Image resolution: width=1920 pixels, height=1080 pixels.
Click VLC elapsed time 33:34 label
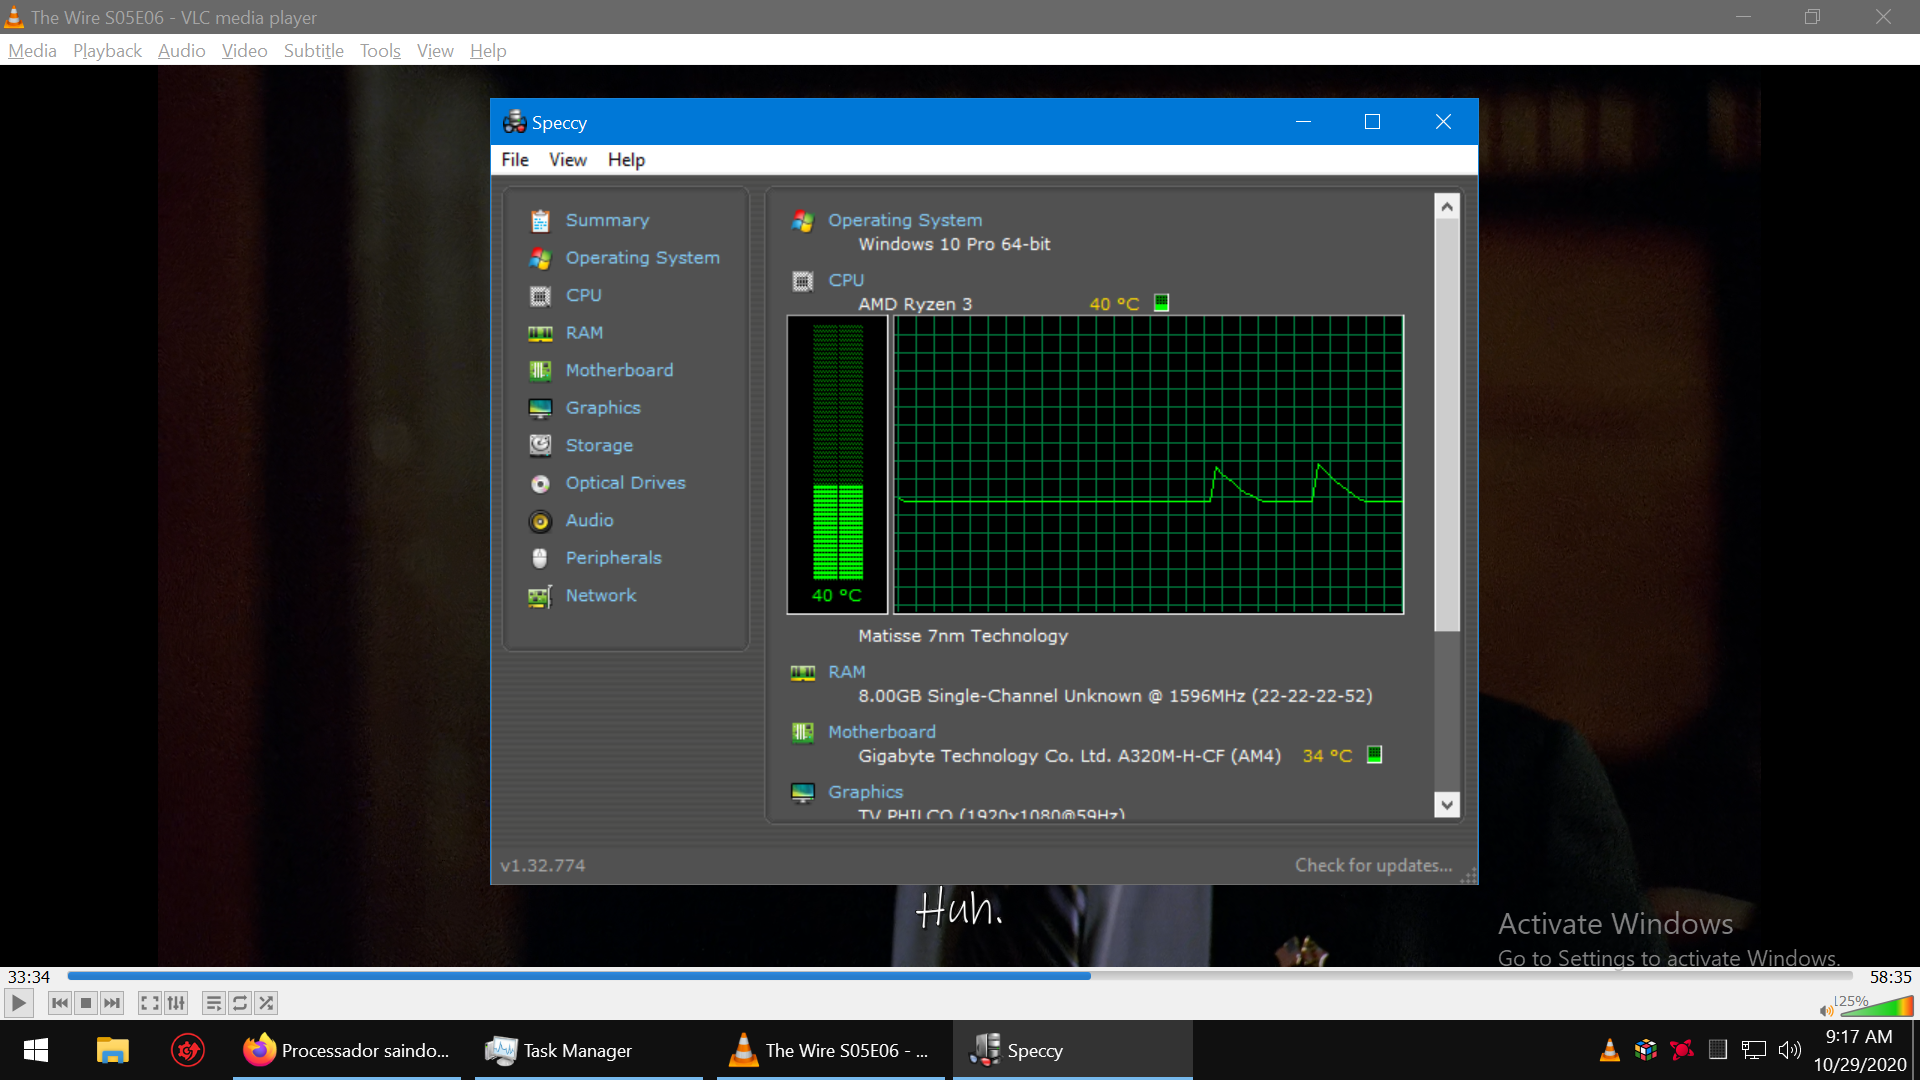coord(29,977)
